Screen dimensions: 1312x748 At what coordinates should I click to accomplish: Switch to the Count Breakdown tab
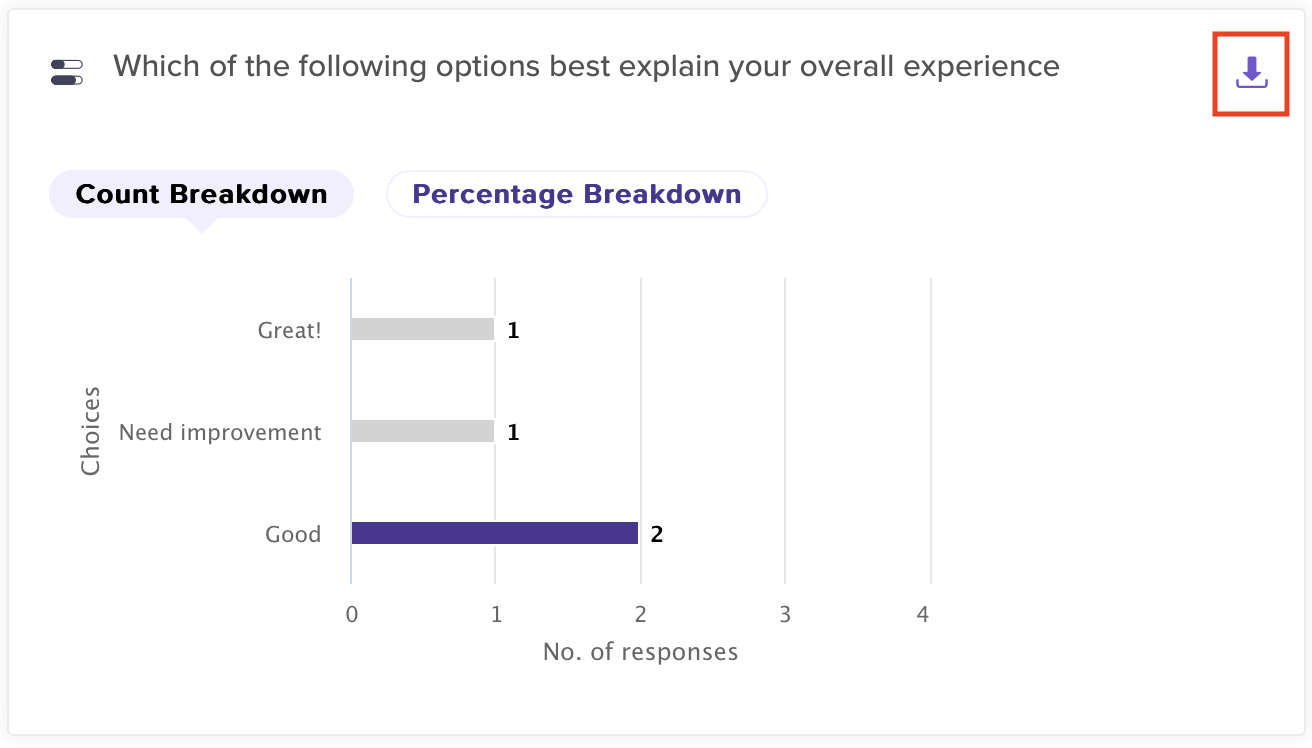click(201, 194)
